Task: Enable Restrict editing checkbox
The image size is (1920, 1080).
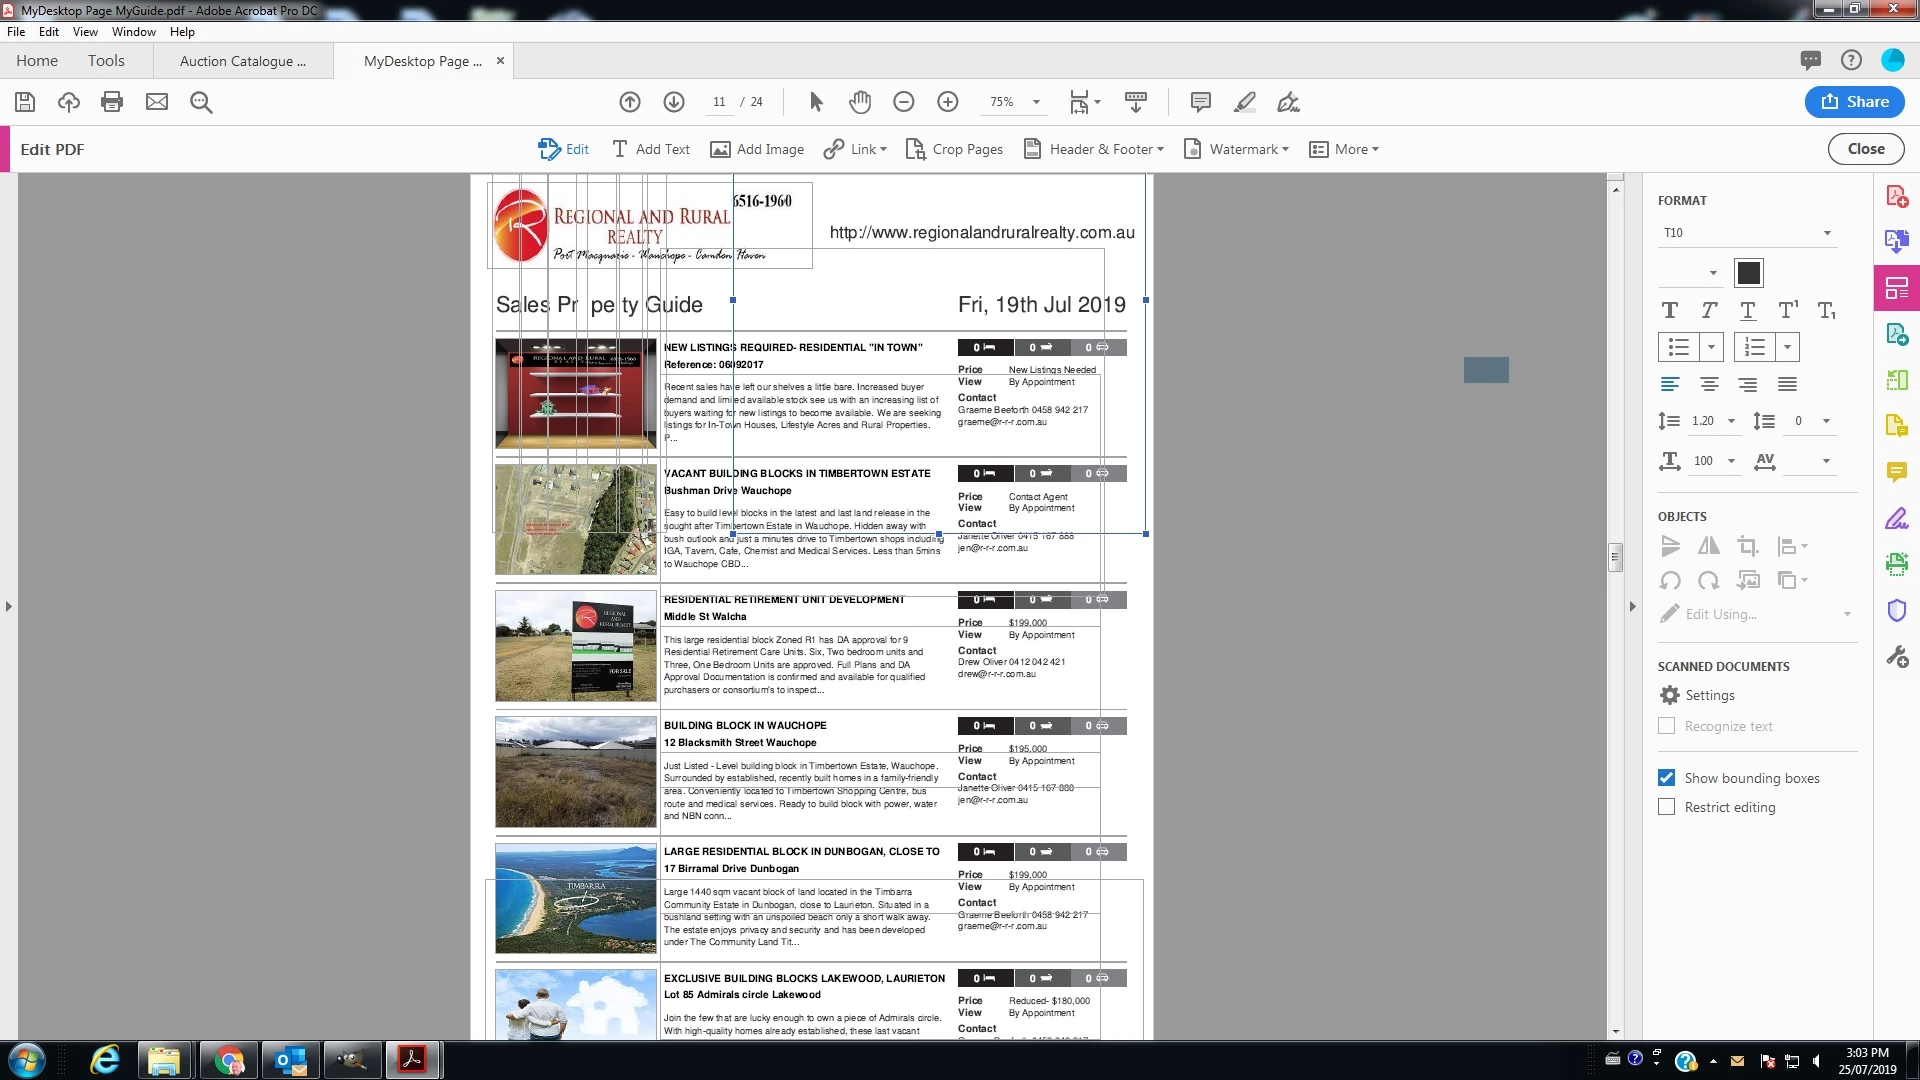Action: pos(1666,807)
